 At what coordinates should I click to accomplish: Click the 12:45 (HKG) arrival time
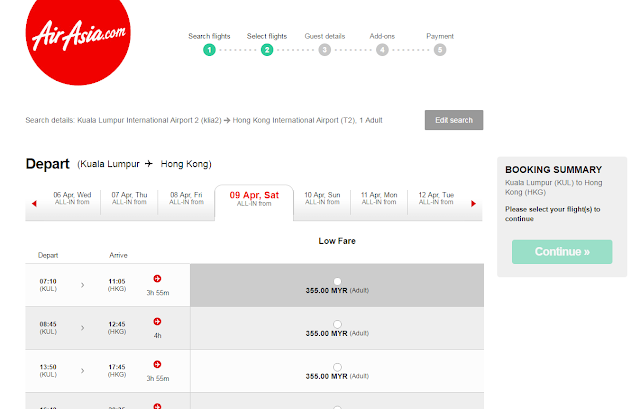coord(117,328)
